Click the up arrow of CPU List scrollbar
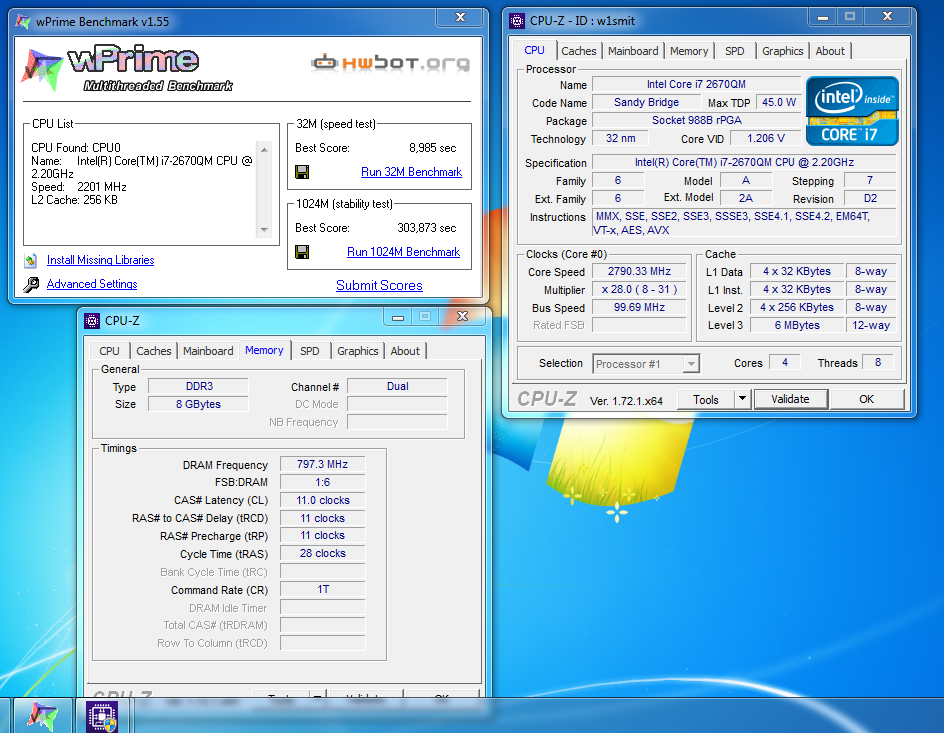 (264, 149)
